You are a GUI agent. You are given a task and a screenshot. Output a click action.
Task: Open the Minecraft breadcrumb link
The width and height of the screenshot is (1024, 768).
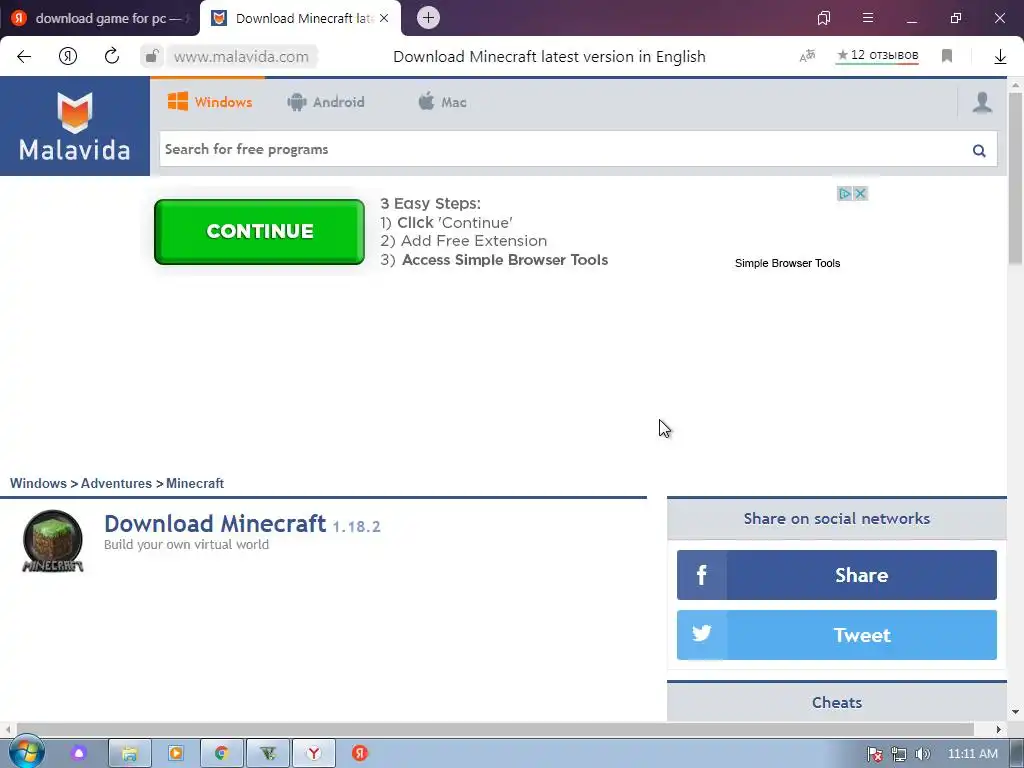tap(195, 483)
